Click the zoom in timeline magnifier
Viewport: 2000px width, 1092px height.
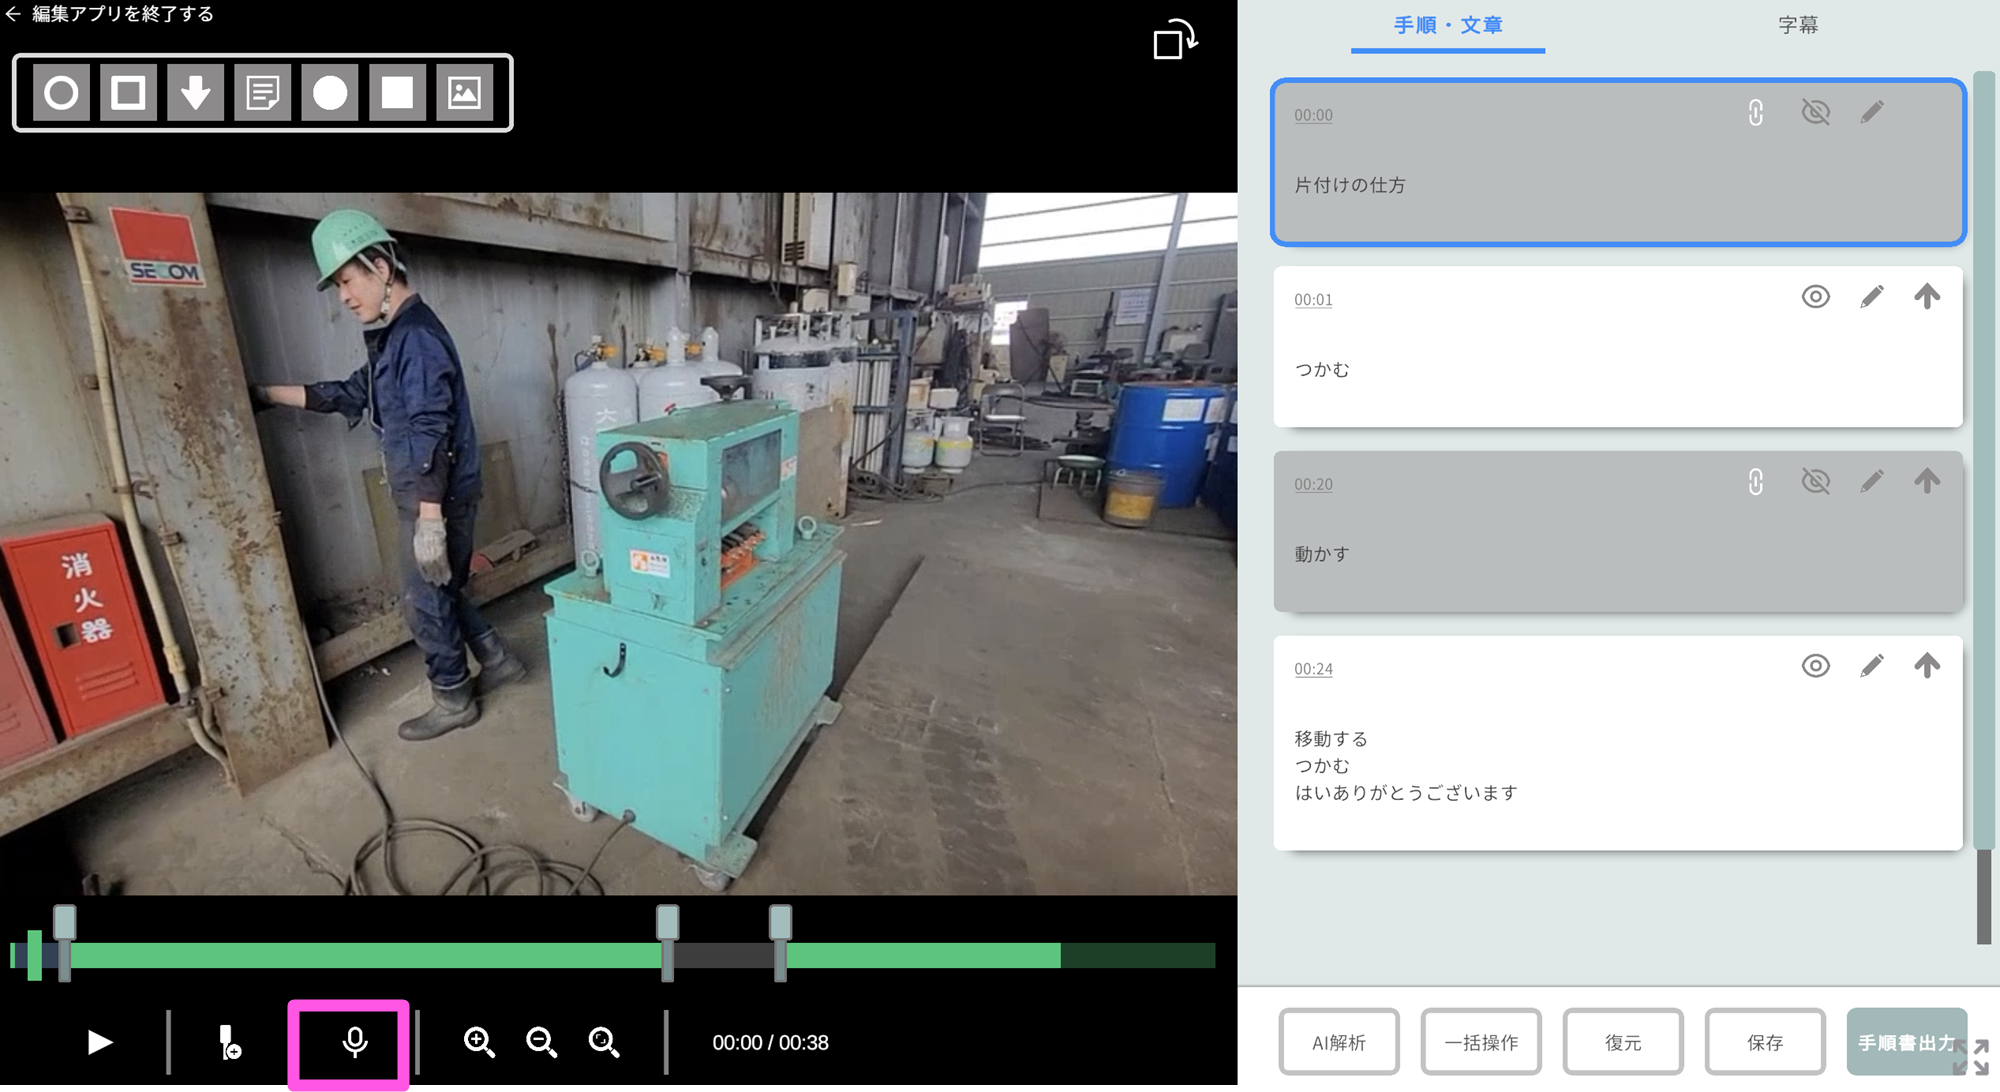tap(479, 1042)
